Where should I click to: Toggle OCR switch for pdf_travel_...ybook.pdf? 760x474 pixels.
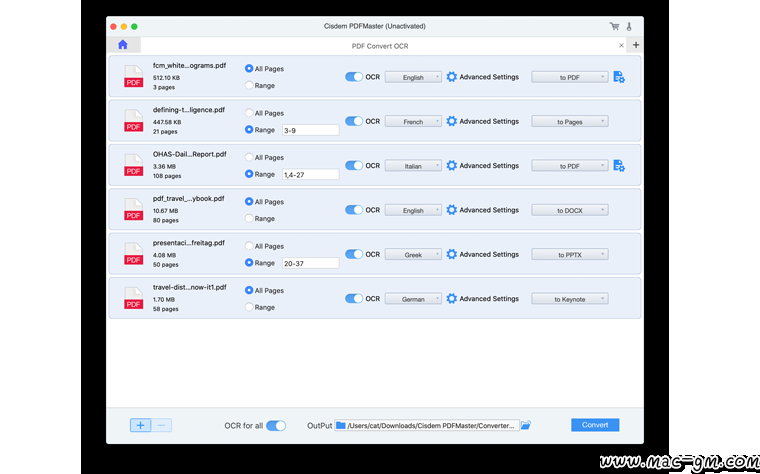[x=354, y=210]
